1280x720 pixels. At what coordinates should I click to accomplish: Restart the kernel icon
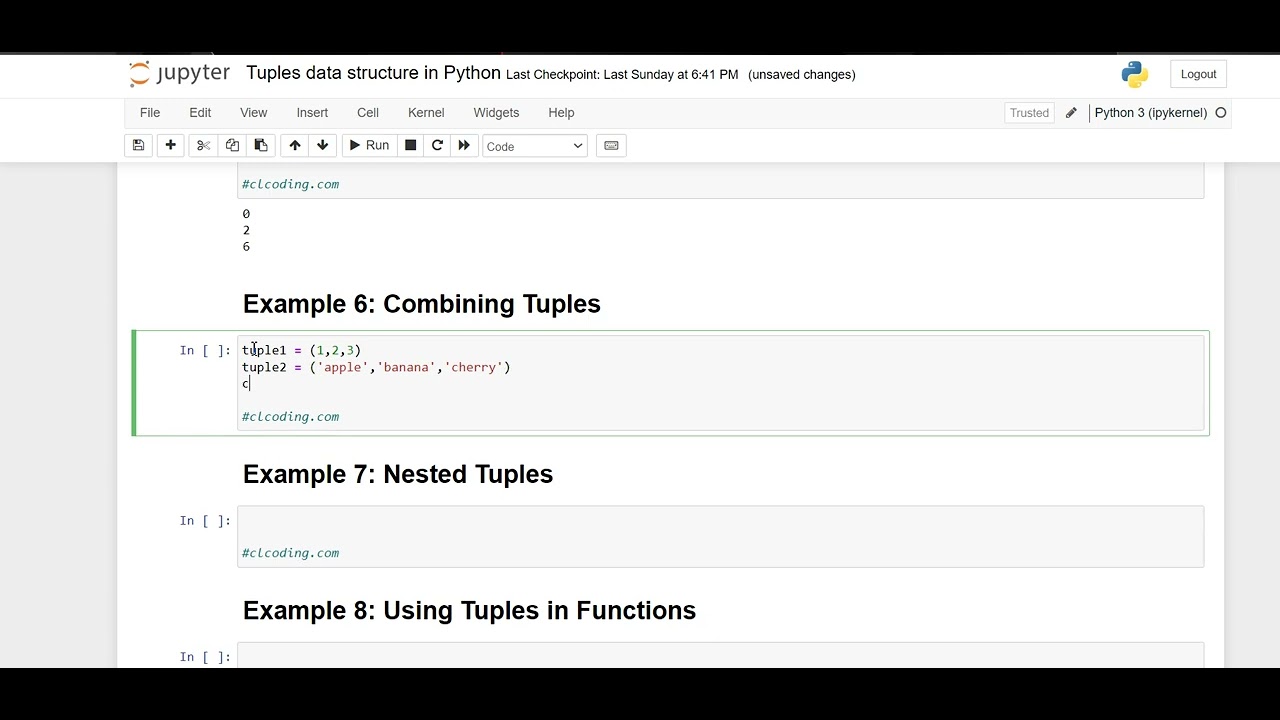(x=437, y=146)
